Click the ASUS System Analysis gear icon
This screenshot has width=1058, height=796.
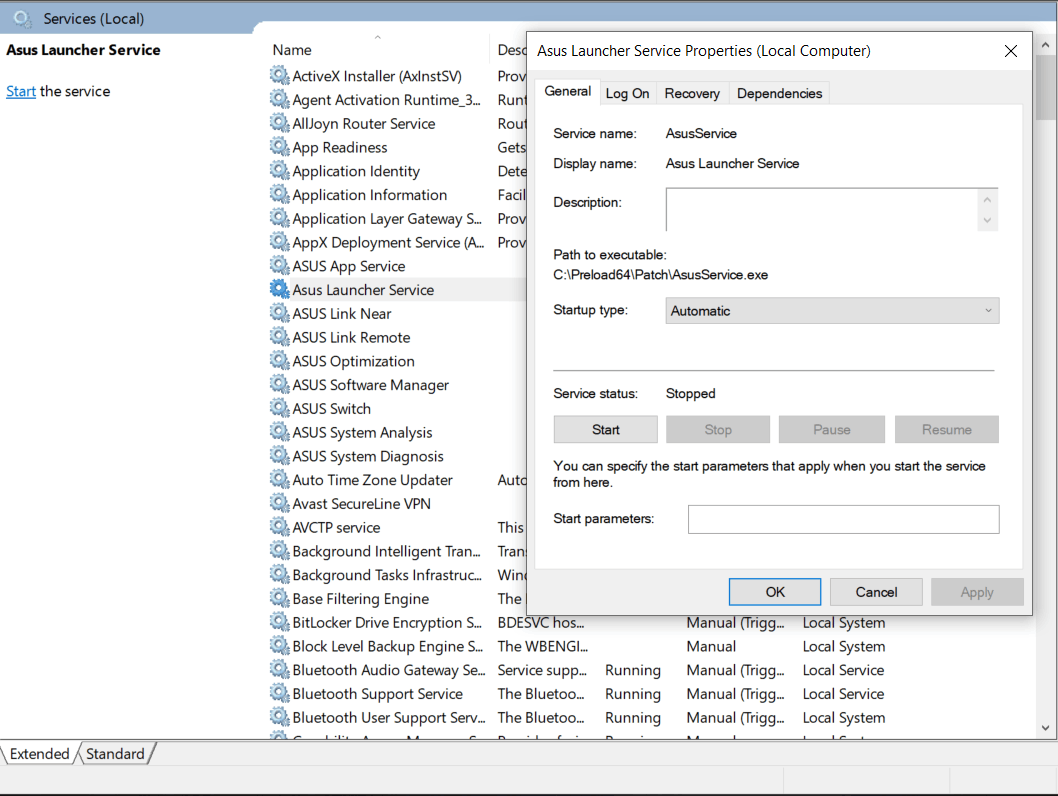pyautogui.click(x=279, y=431)
